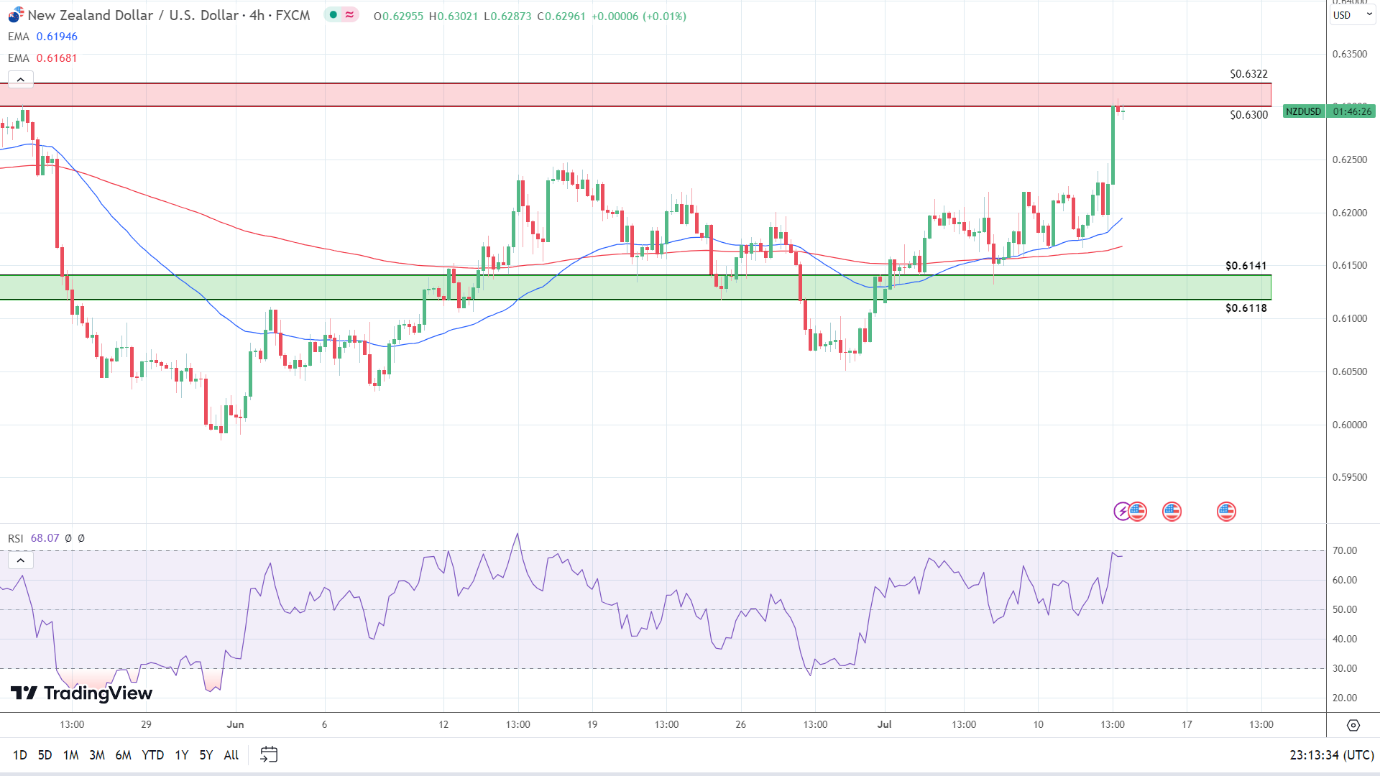Select the RSI 68.07 indicator legend
The width and height of the screenshot is (1380, 776).
pyautogui.click(x=46, y=538)
